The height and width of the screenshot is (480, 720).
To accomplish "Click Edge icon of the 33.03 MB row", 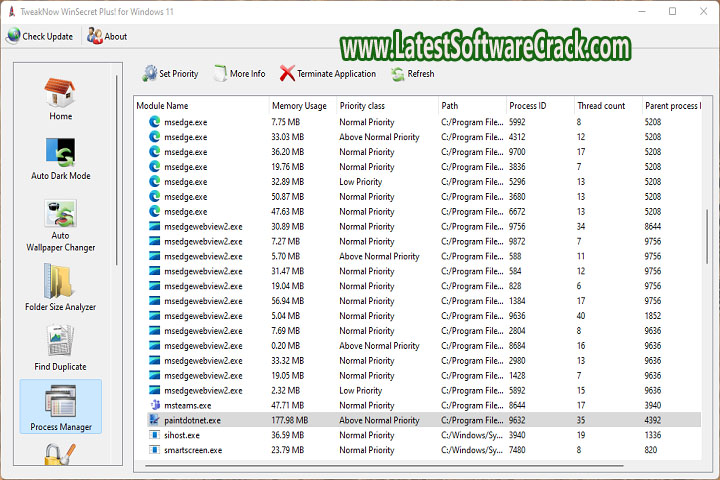I will tap(155, 137).
